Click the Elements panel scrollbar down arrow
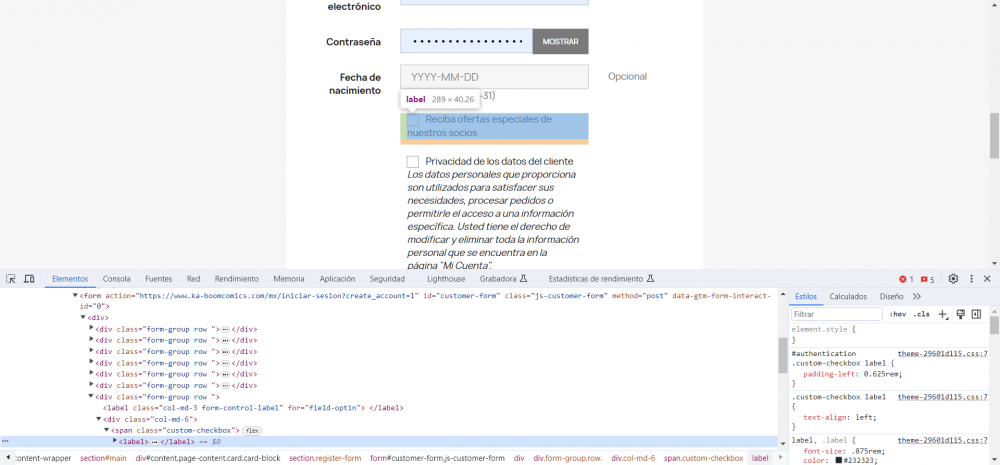This screenshot has width=1000, height=465. (783, 443)
